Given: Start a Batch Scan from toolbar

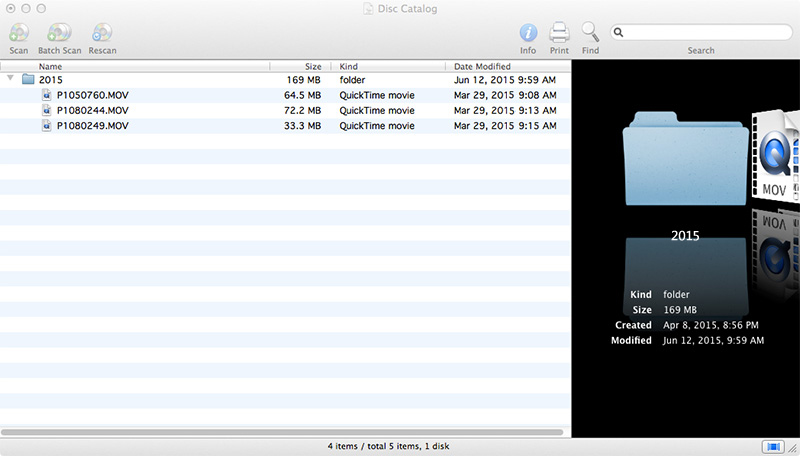Looking at the screenshot, I should (x=59, y=34).
